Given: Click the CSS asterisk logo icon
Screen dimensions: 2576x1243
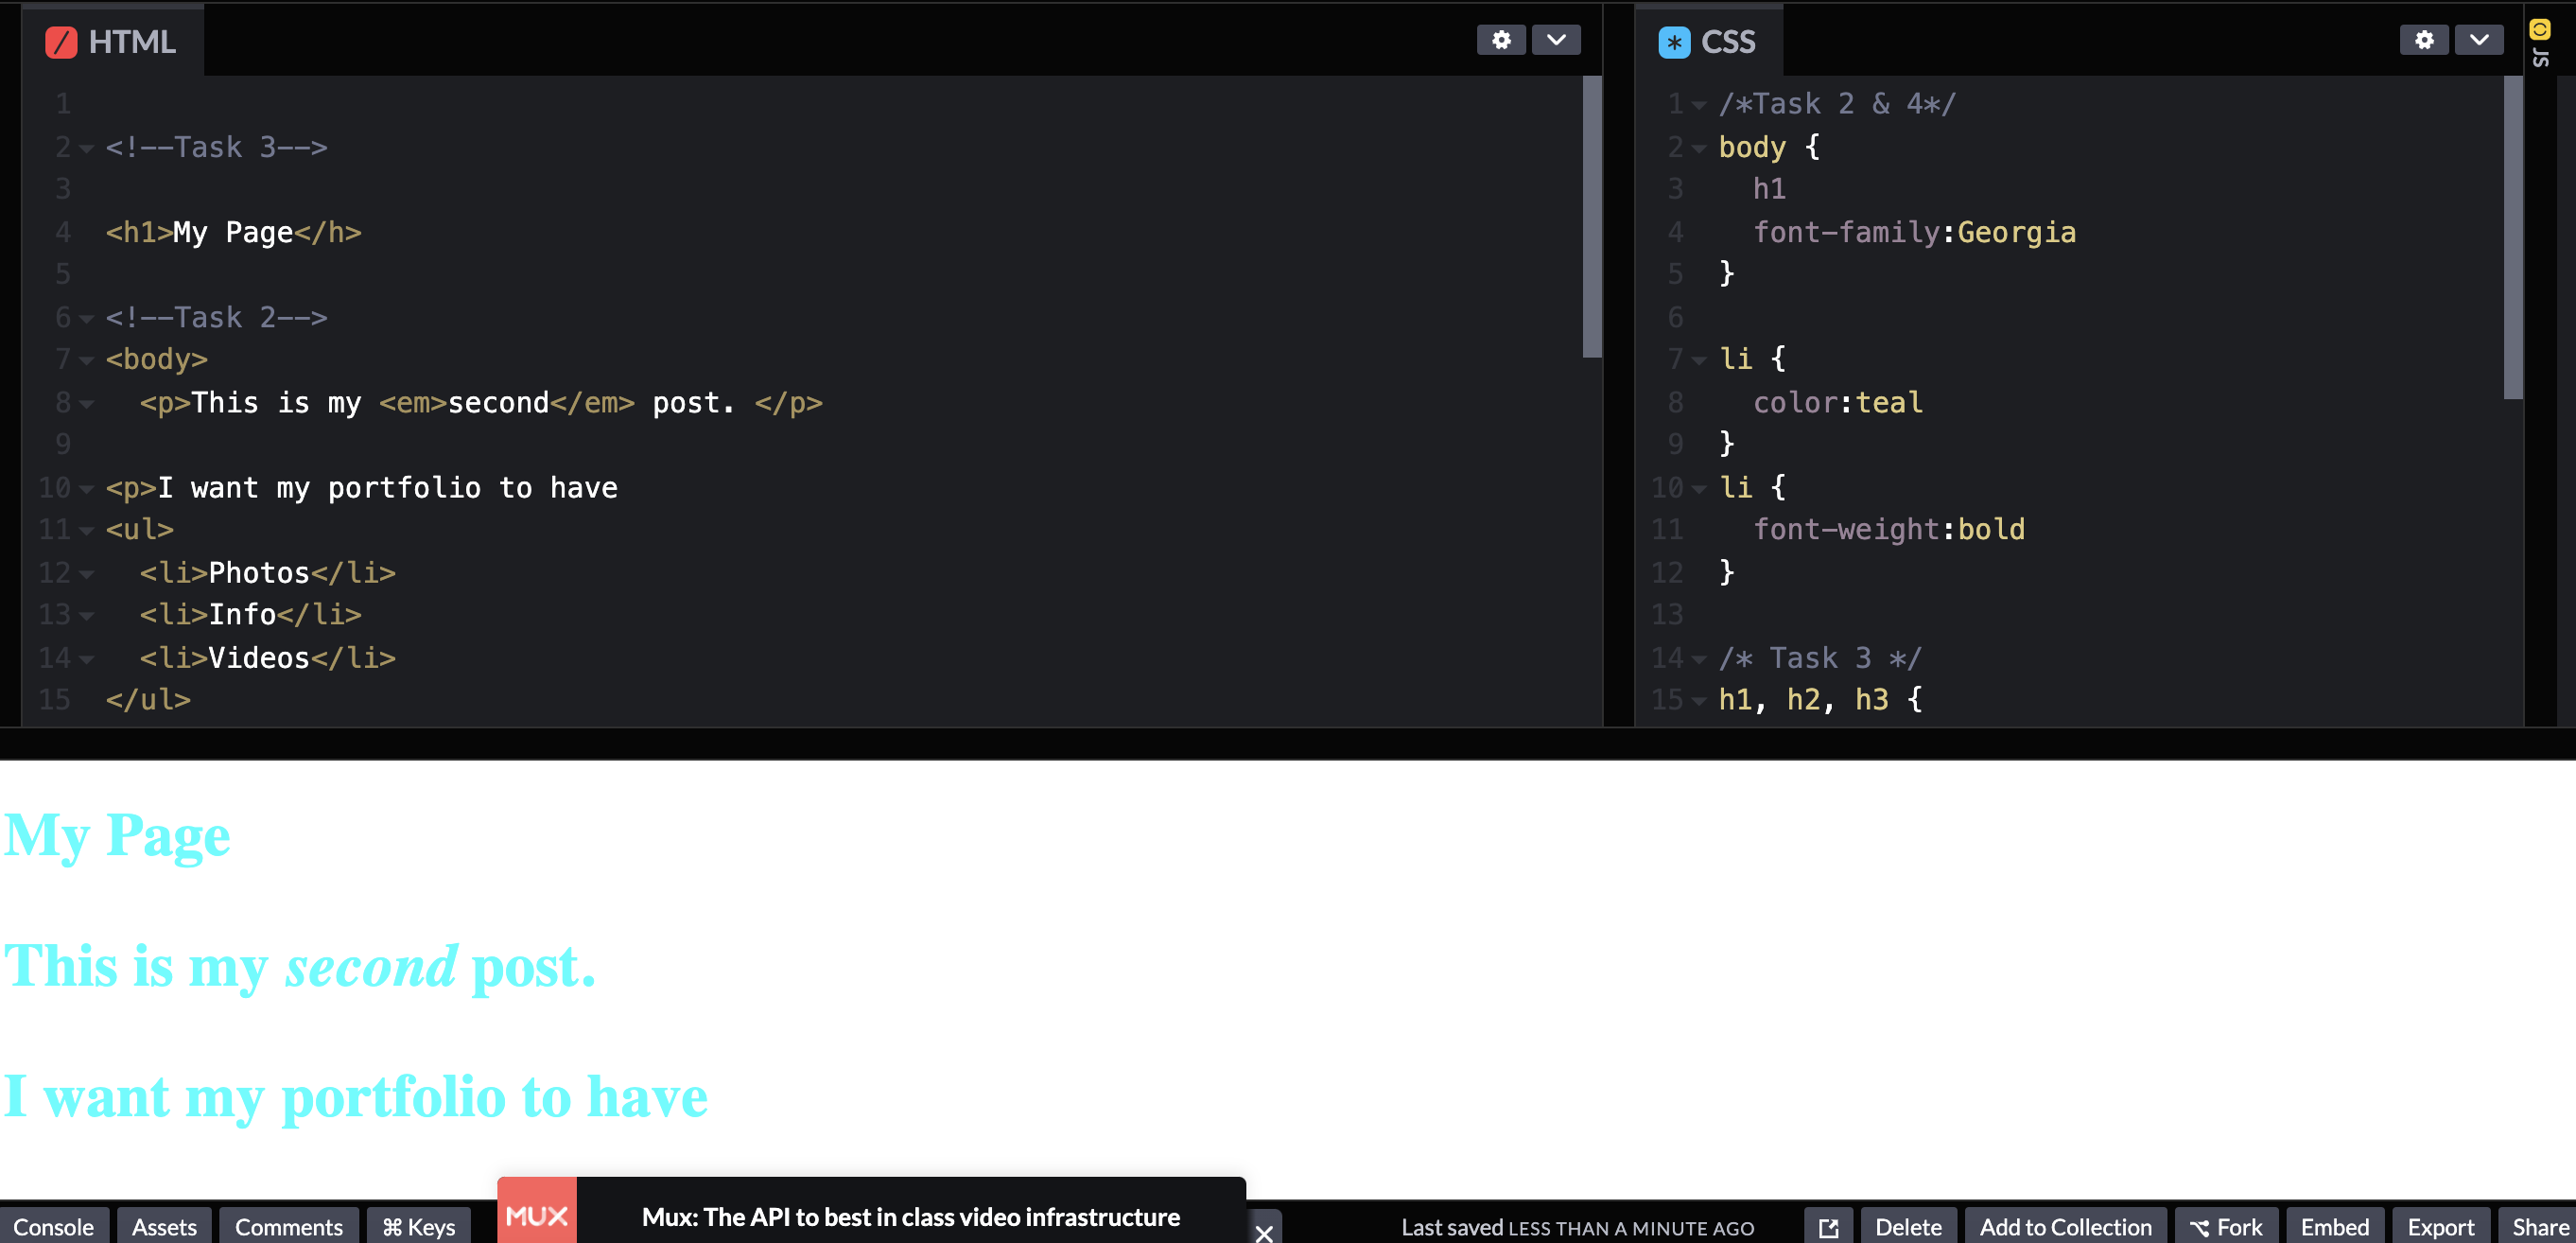Looking at the screenshot, I should point(1674,42).
